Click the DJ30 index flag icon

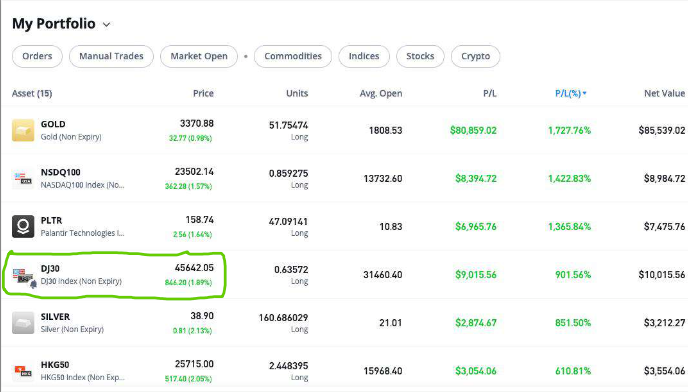click(x=22, y=276)
